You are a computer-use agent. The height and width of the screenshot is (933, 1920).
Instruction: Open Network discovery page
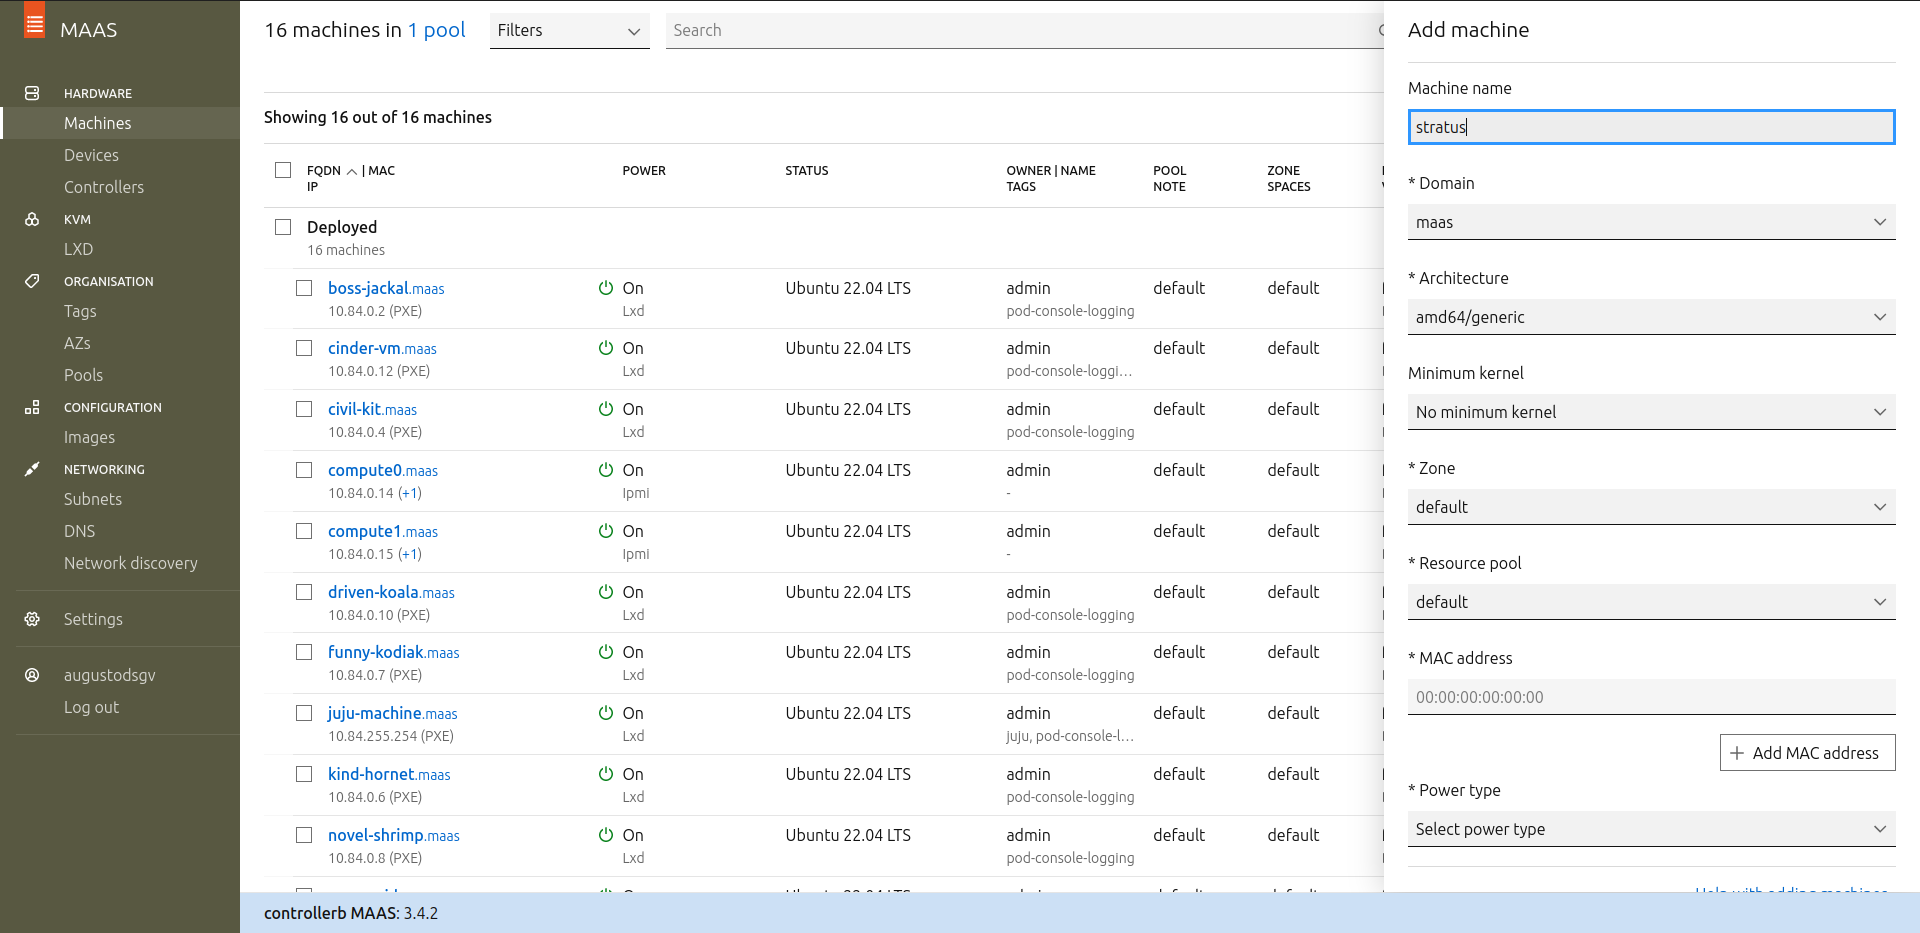tap(131, 563)
